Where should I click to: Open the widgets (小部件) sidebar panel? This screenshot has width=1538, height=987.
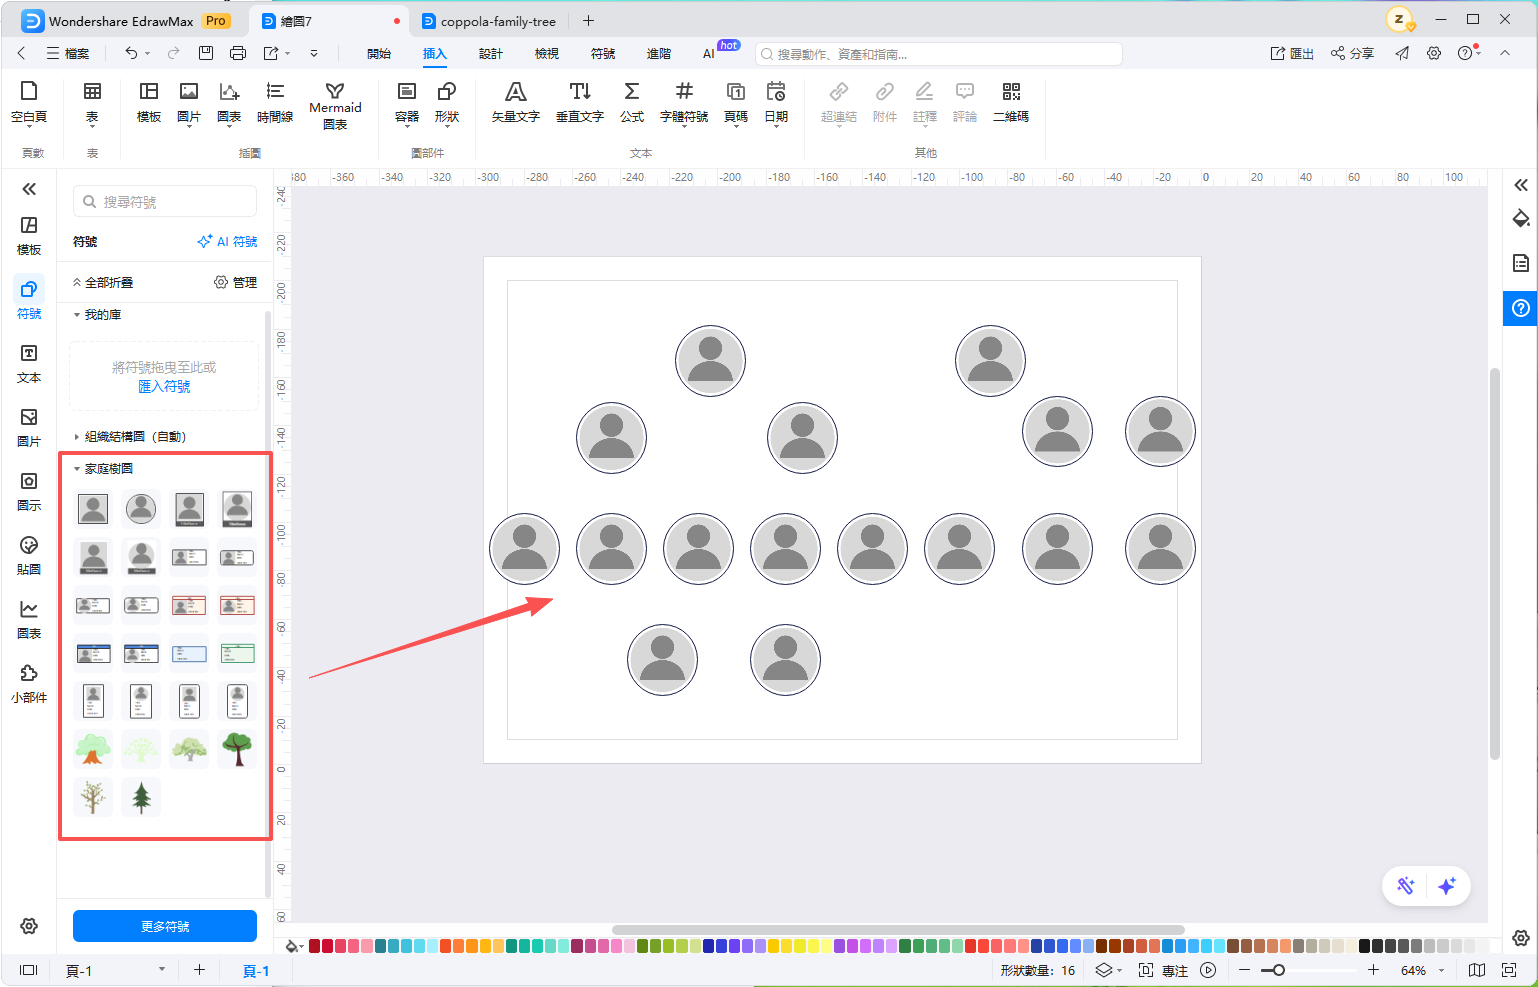(x=29, y=683)
